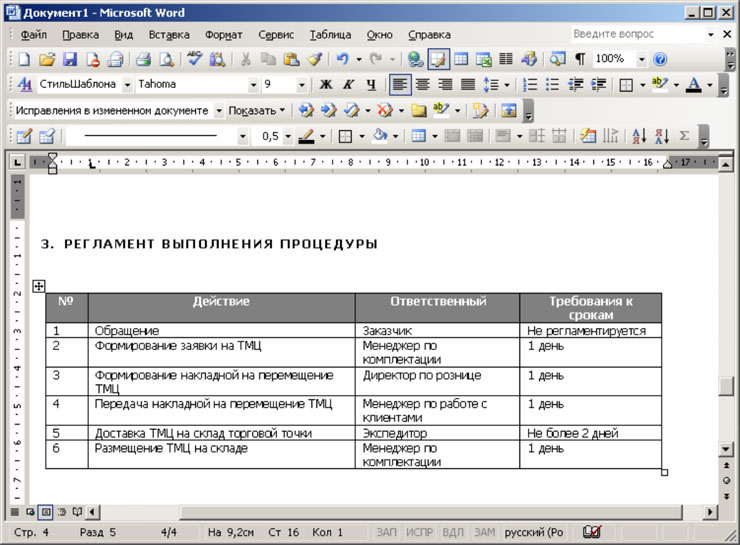
Task: Click the table move handle
Action: pyautogui.click(x=39, y=286)
